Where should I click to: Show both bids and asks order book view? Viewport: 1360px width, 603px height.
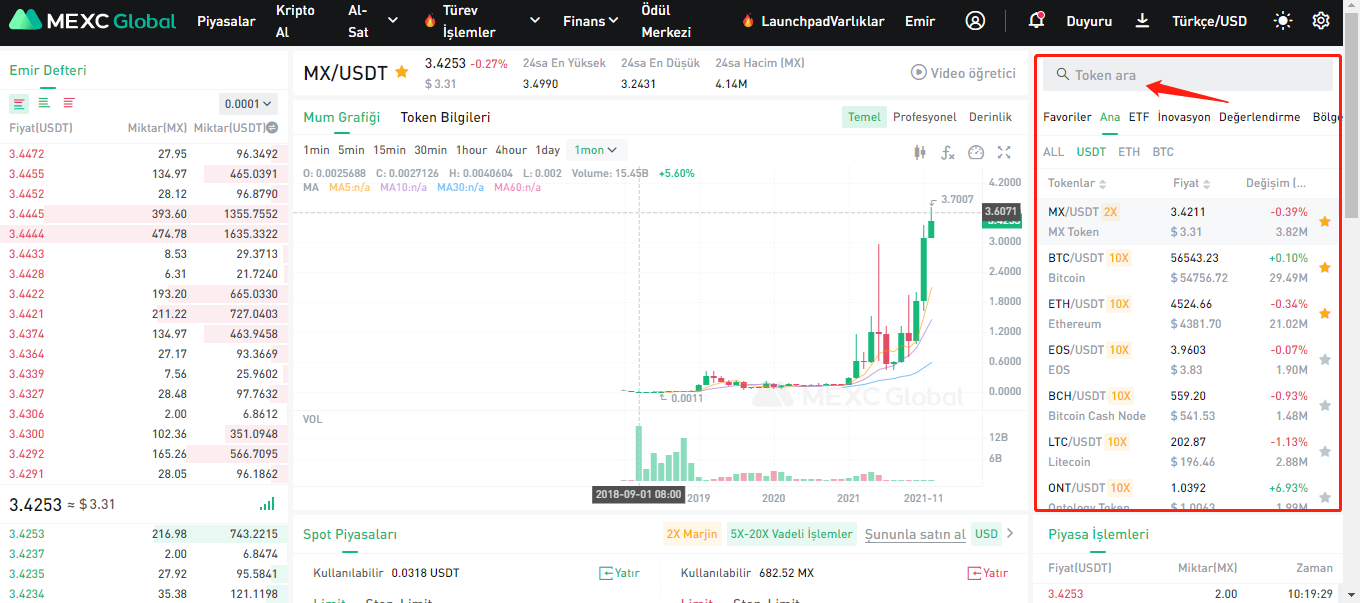tap(19, 103)
